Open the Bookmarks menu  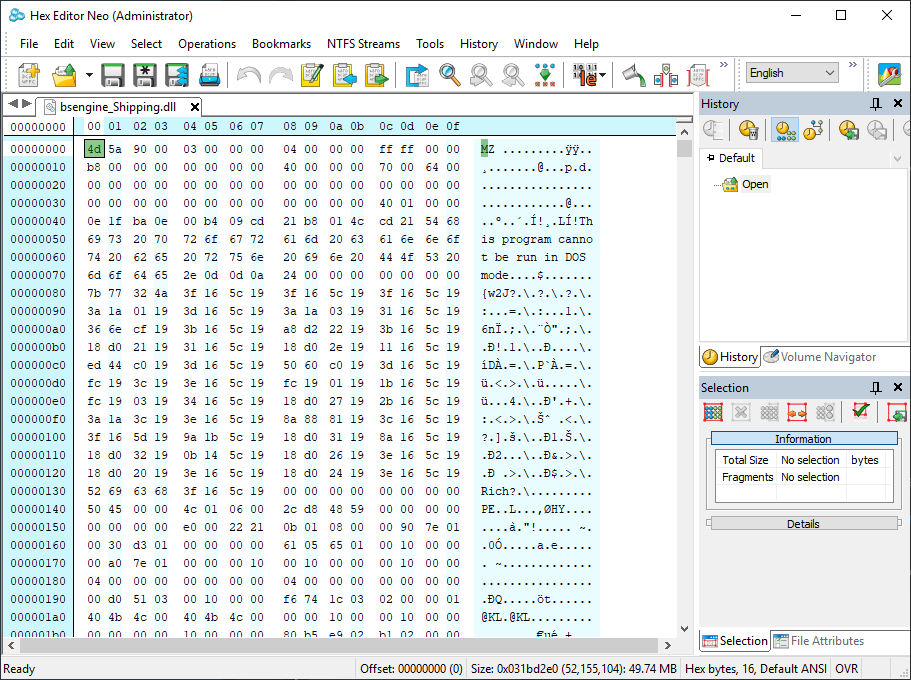tap(281, 44)
